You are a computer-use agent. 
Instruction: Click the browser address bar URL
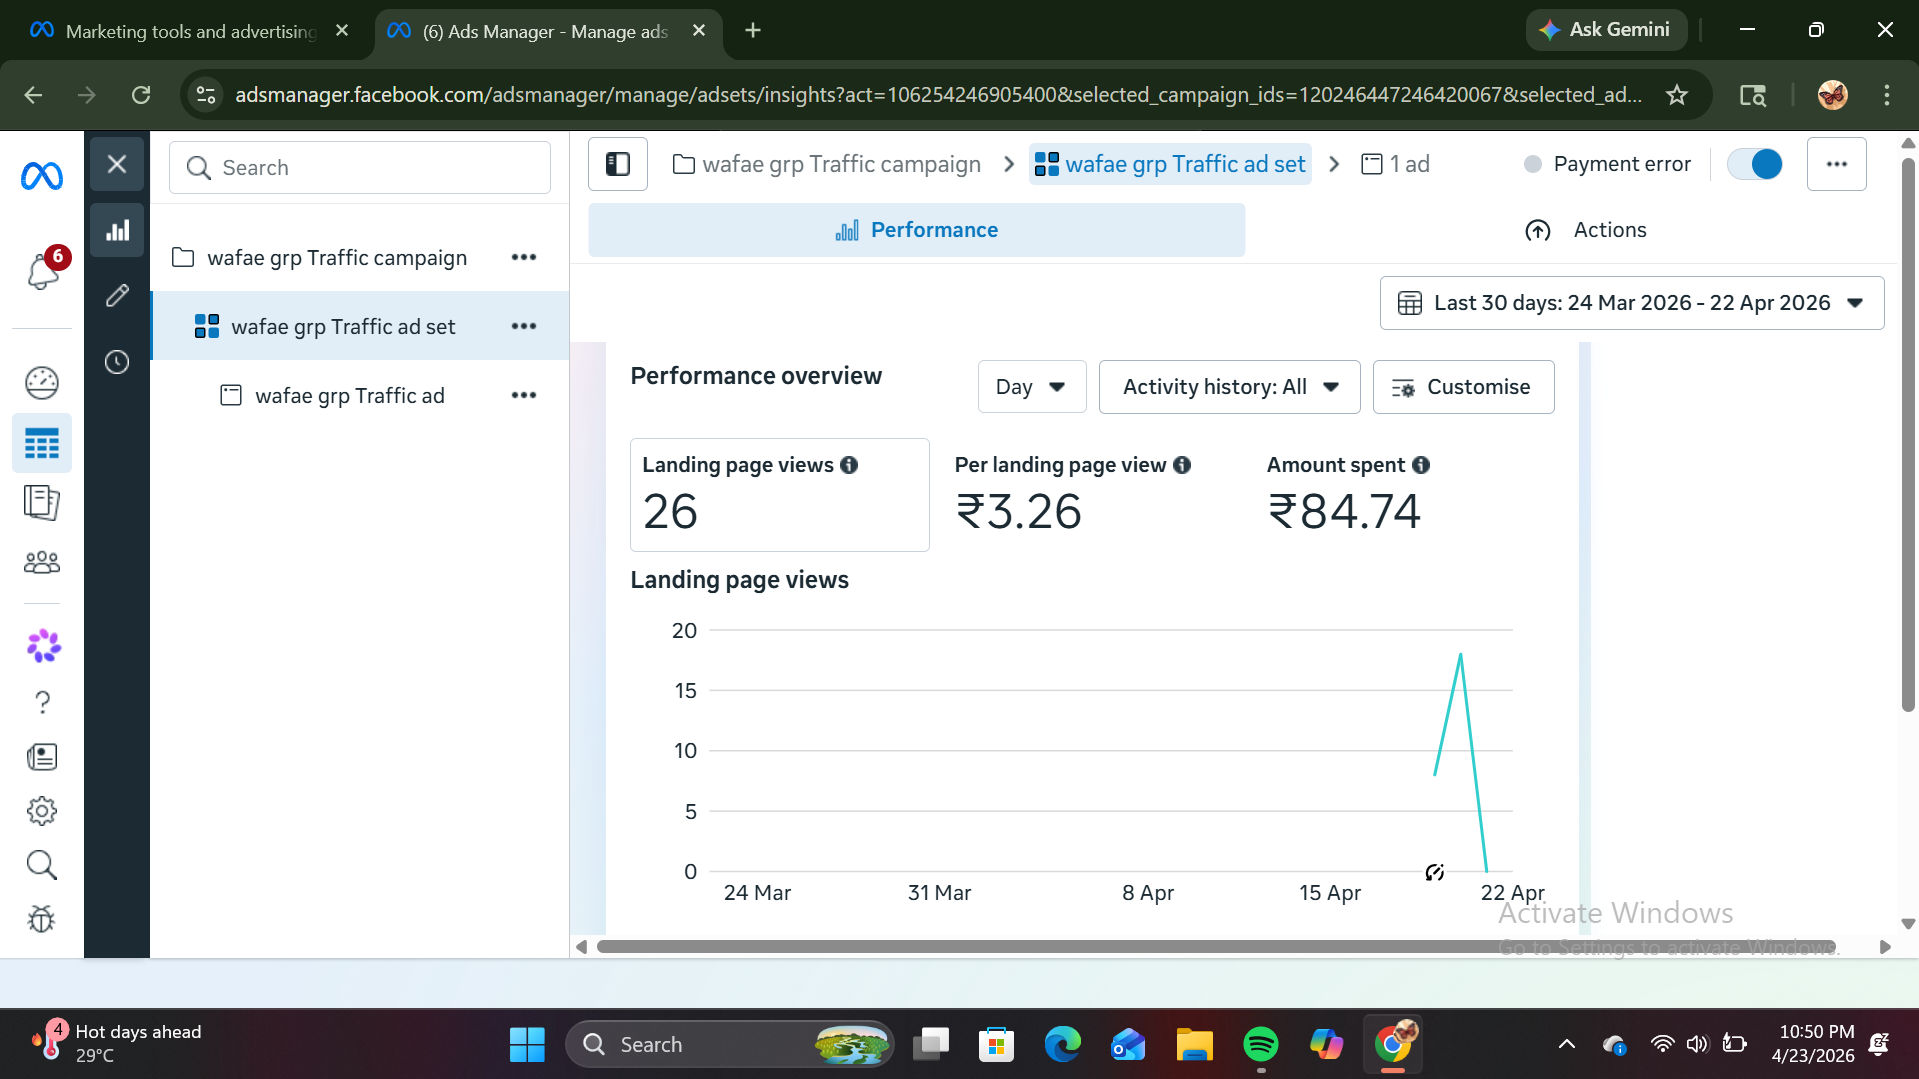click(938, 95)
